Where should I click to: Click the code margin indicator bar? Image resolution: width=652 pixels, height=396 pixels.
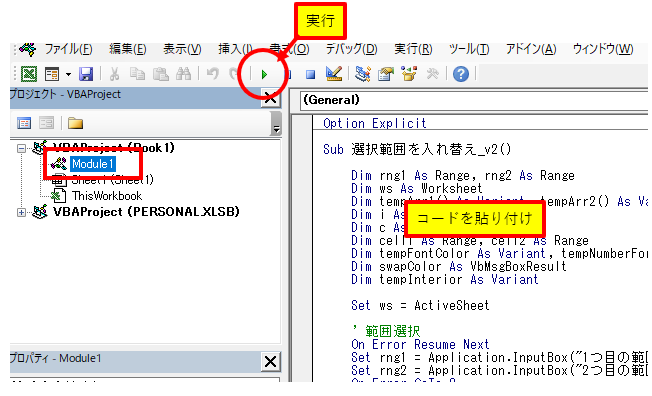[x=302, y=248]
